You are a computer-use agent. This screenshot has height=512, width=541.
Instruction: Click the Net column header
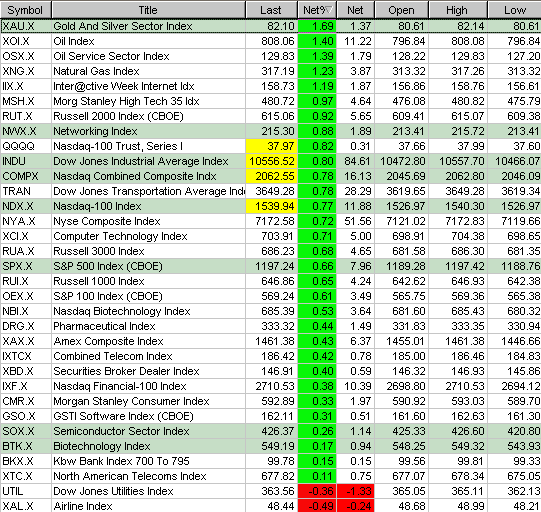click(355, 10)
